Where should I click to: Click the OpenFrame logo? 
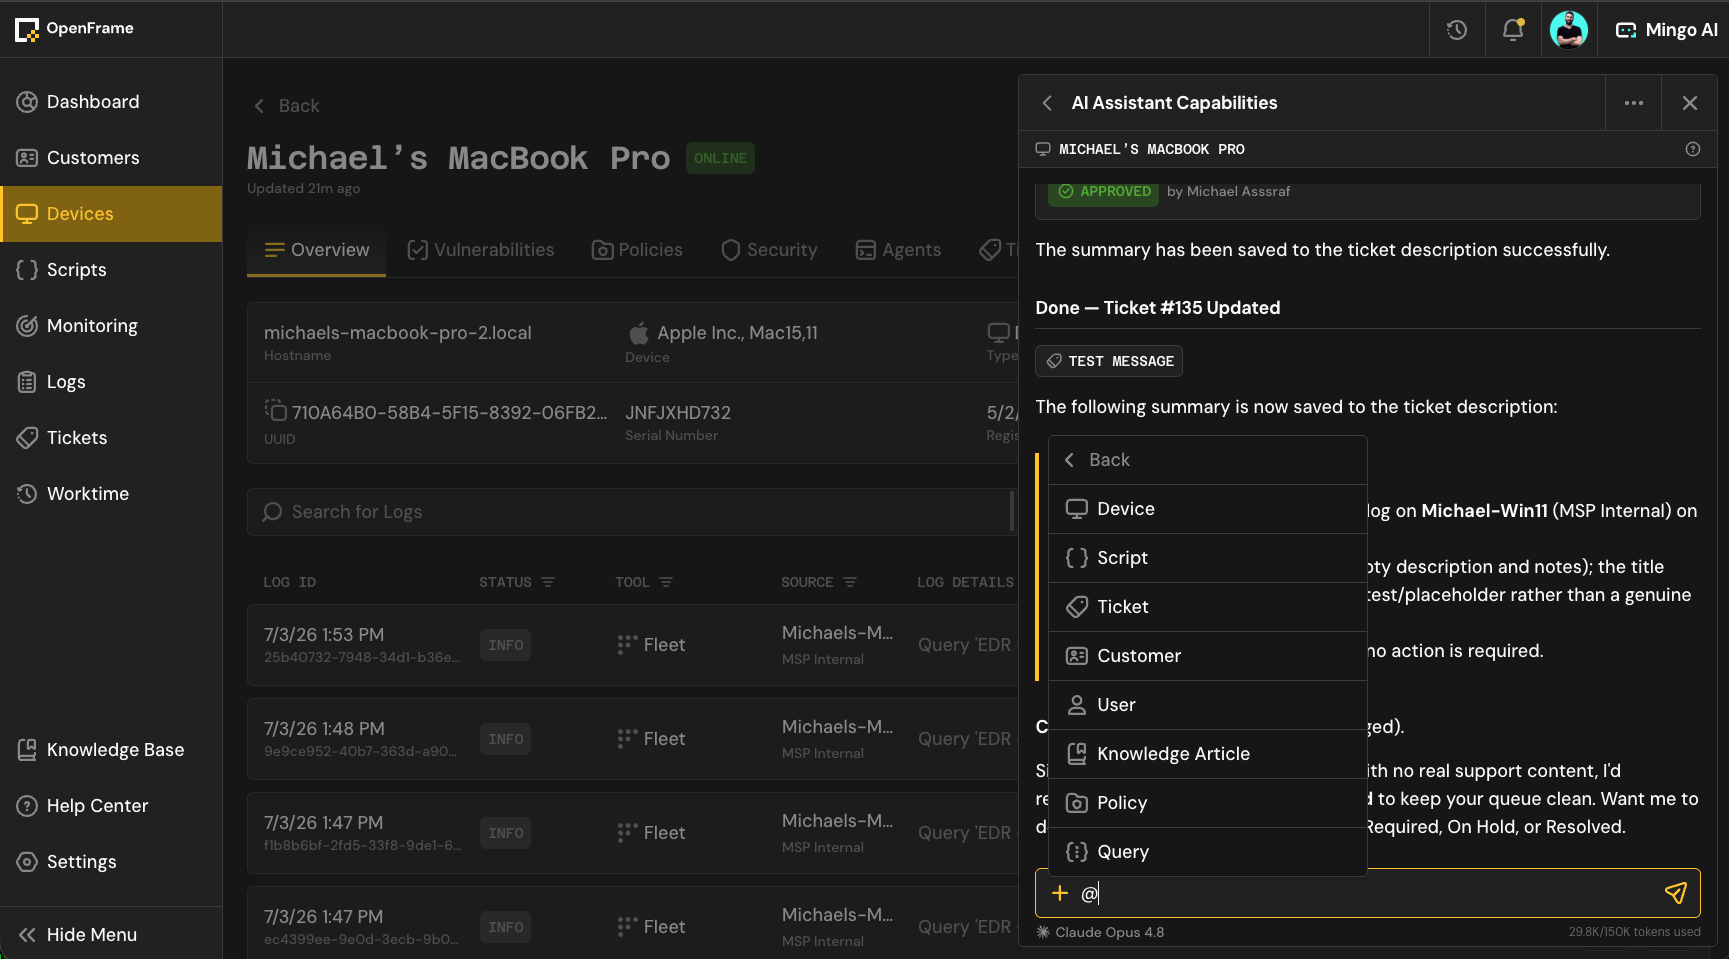tap(75, 29)
